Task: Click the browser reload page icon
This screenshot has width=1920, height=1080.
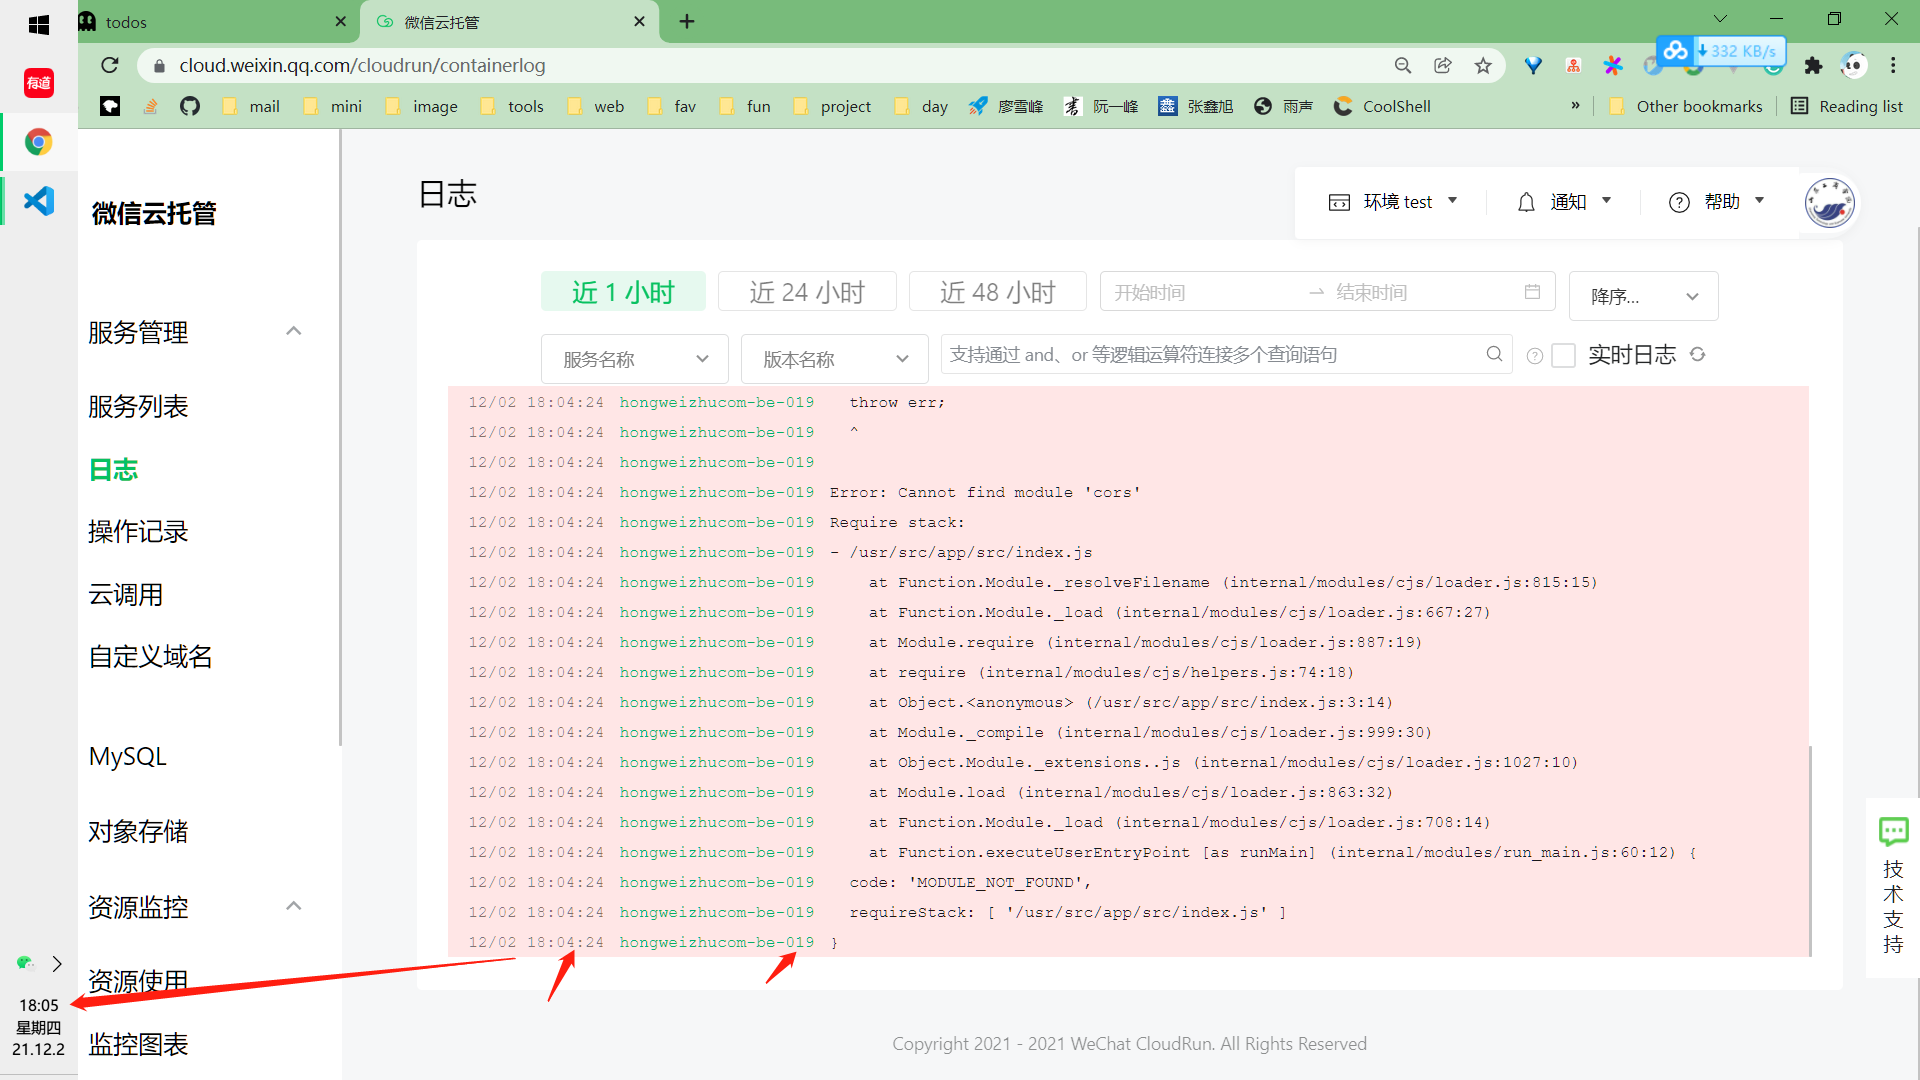Action: 110,65
